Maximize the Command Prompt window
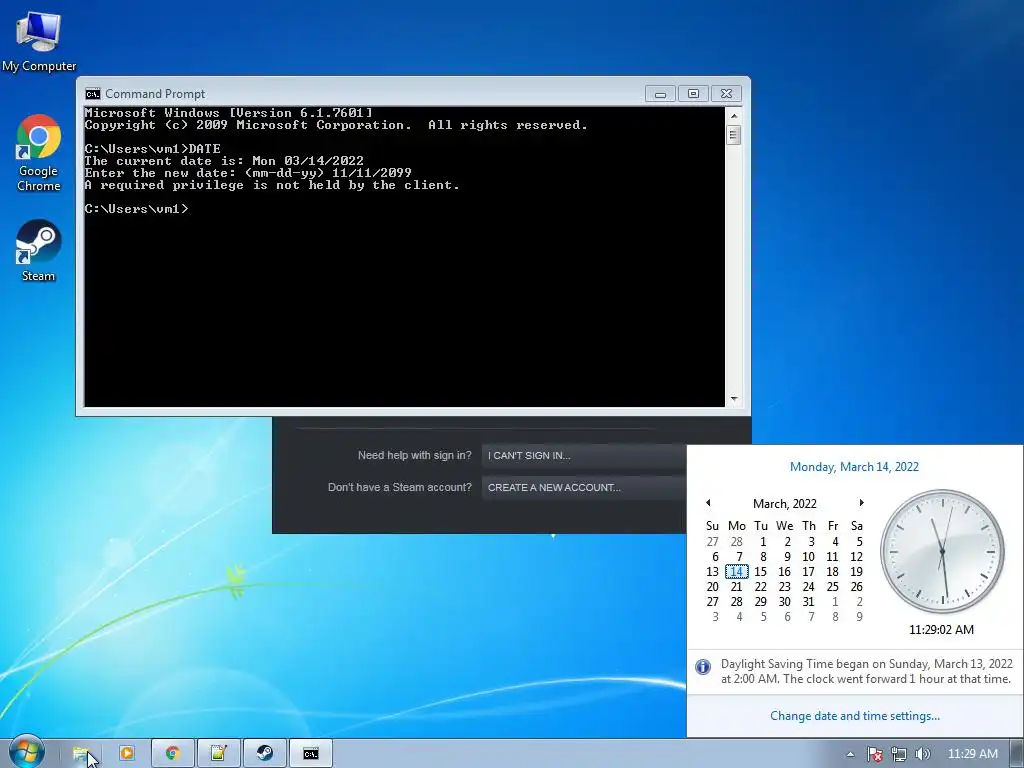The image size is (1024, 768). coord(693,94)
